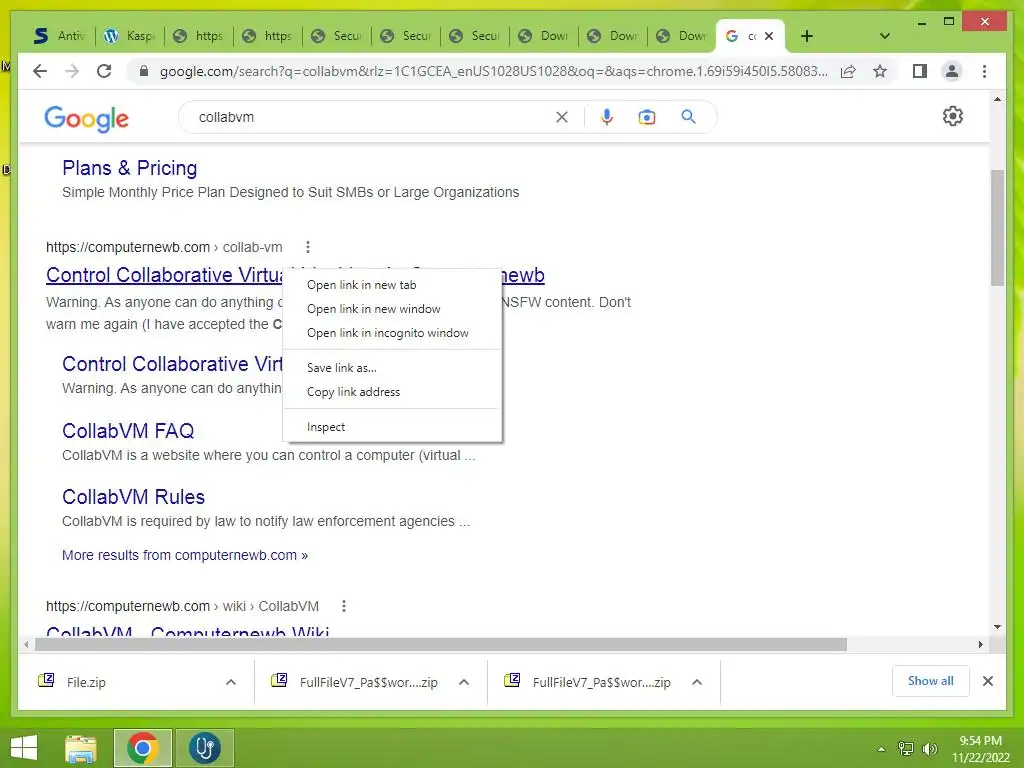Open indented Control Collaborative Virt sublink
Screen dimensions: 1024x768
click(x=172, y=364)
